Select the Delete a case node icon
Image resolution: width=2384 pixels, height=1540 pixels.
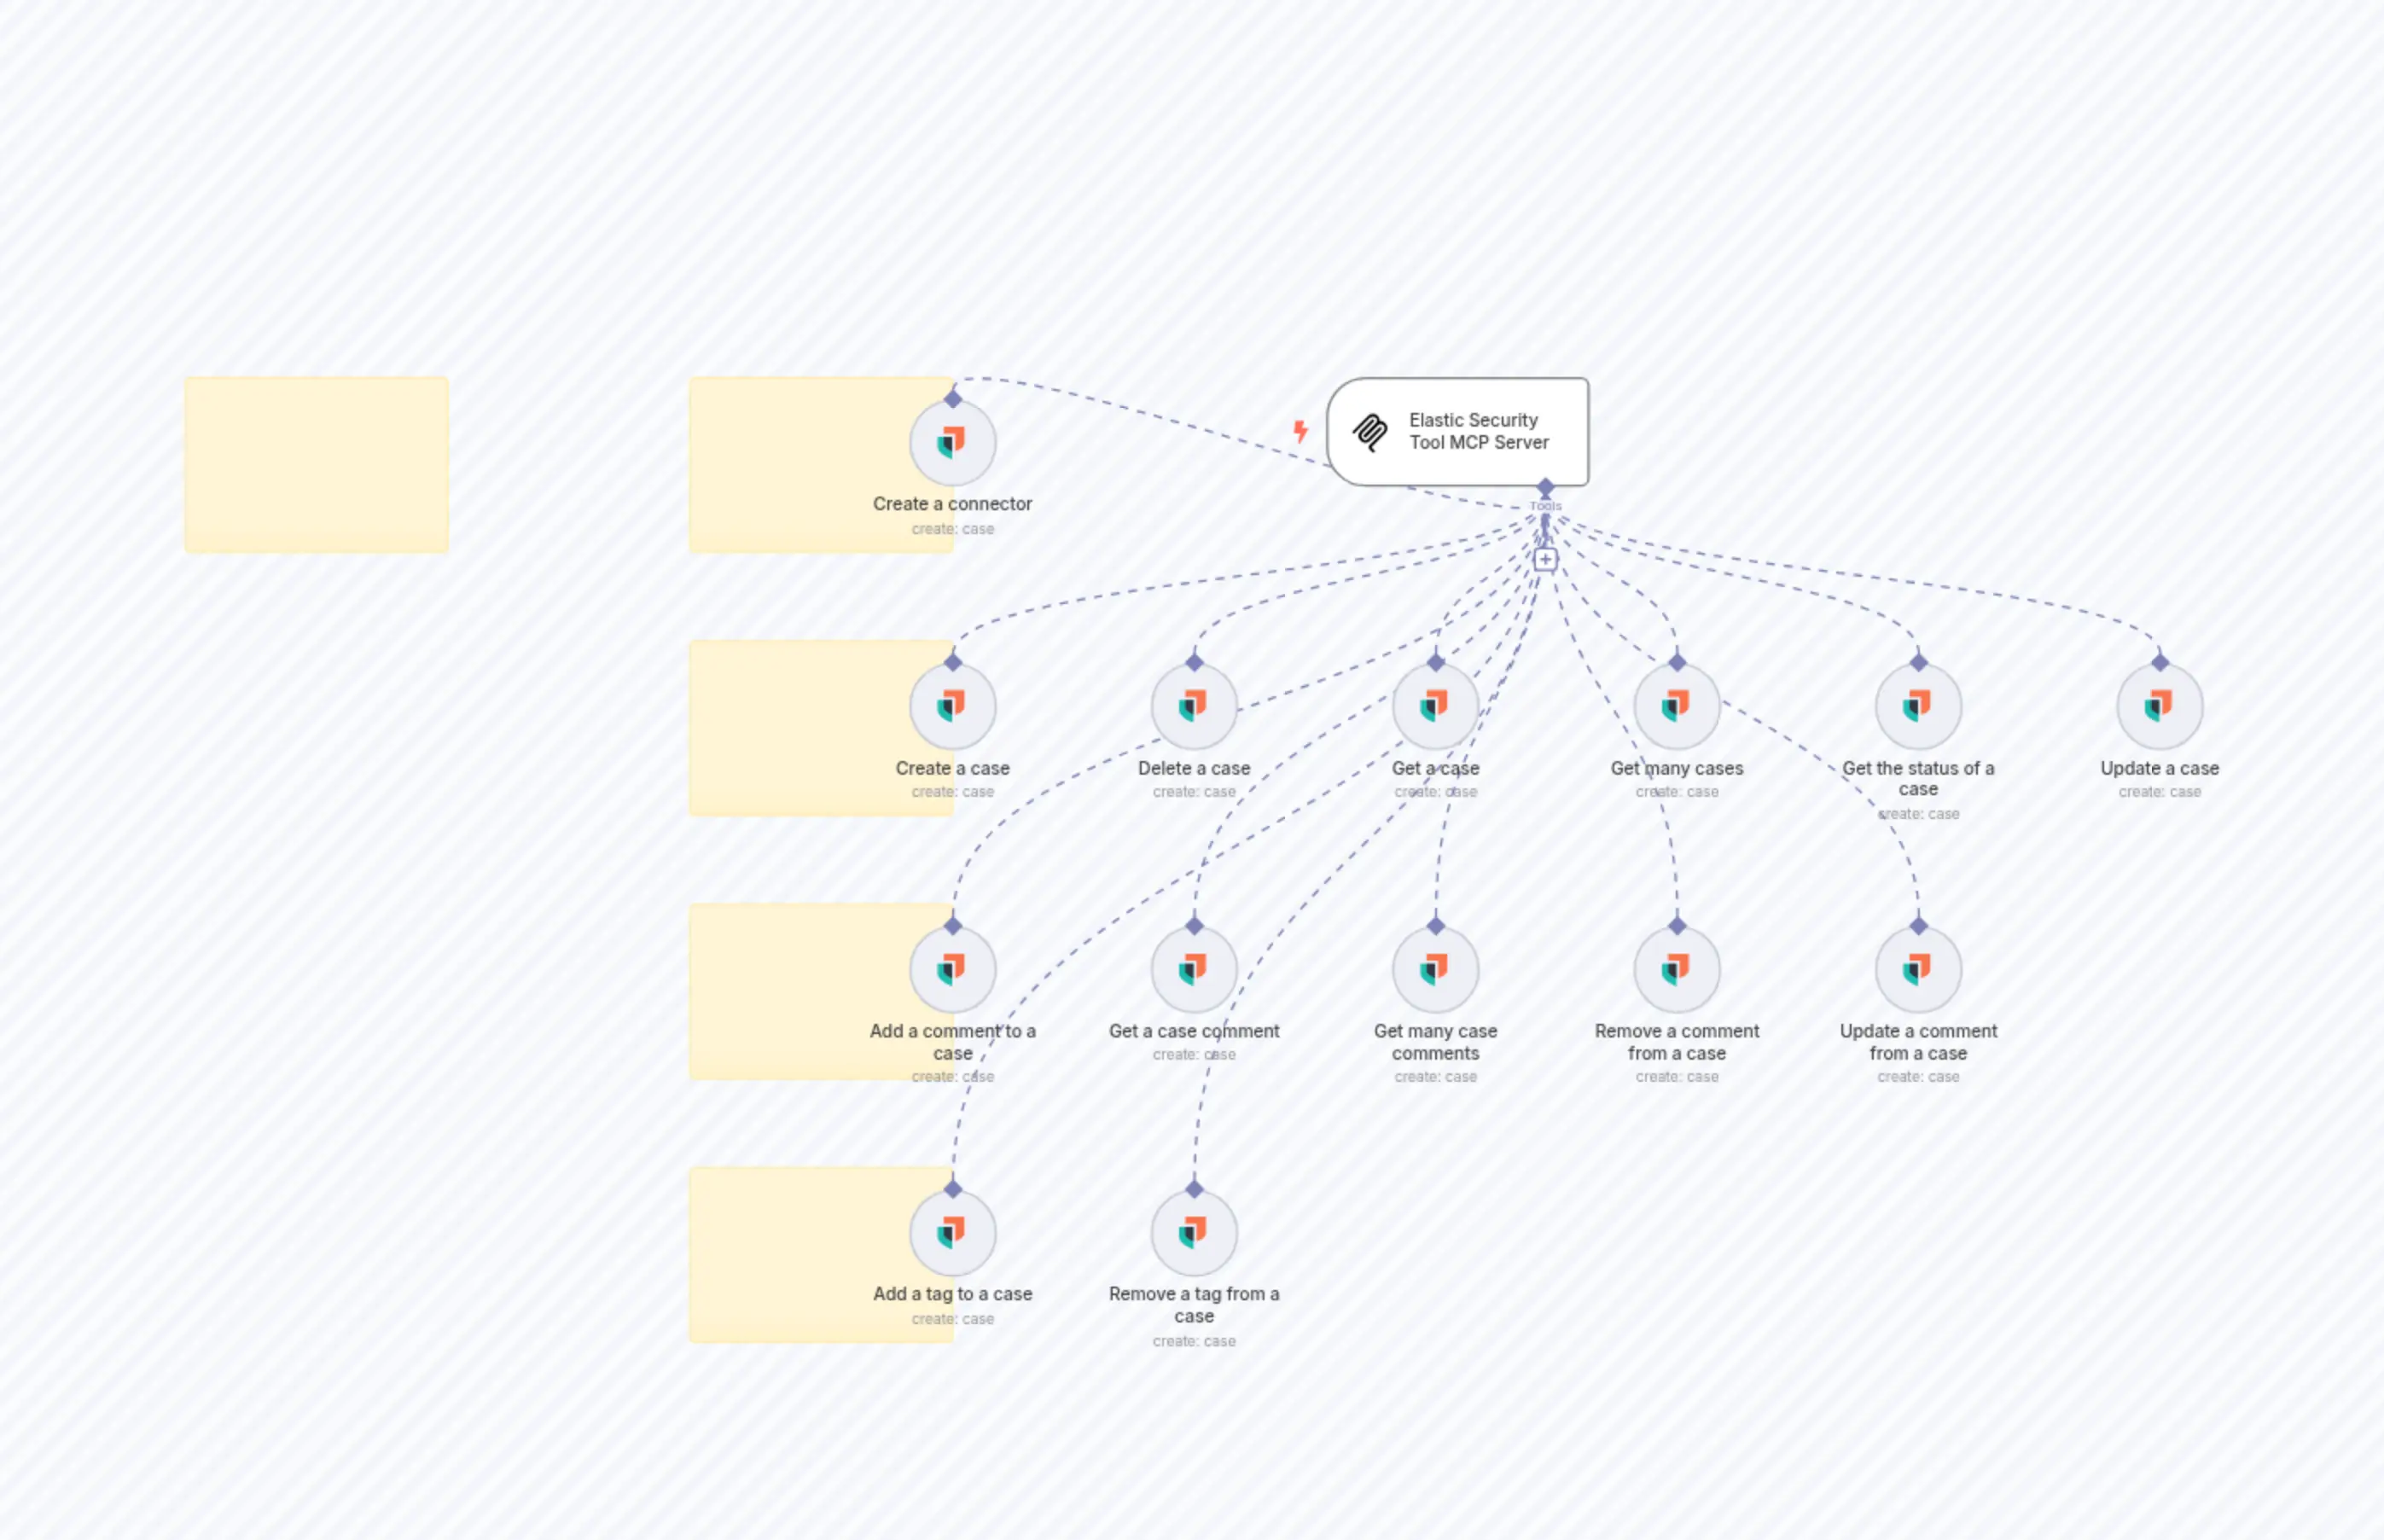1194,706
